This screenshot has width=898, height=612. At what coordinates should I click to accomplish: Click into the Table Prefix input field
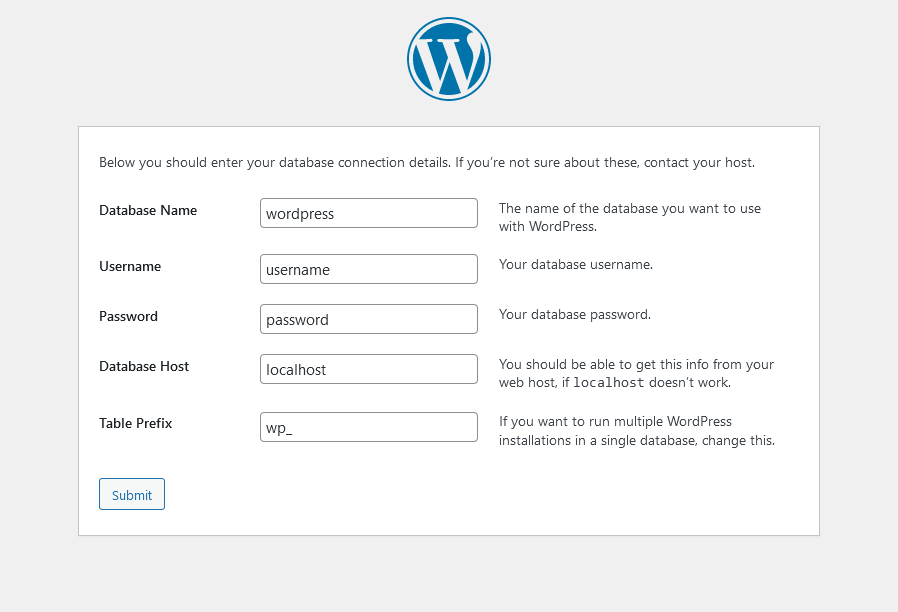coord(368,427)
